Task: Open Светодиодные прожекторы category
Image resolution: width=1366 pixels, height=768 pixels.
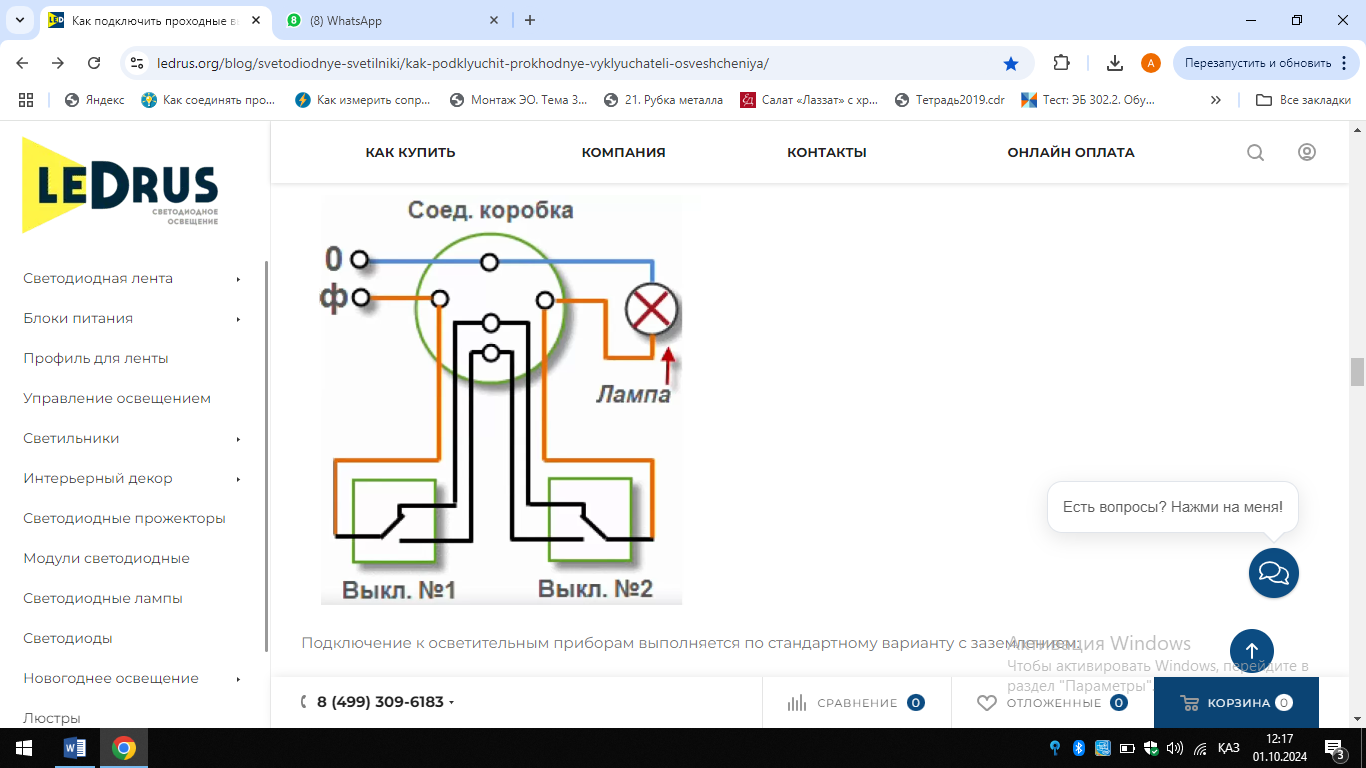Action: (x=124, y=519)
